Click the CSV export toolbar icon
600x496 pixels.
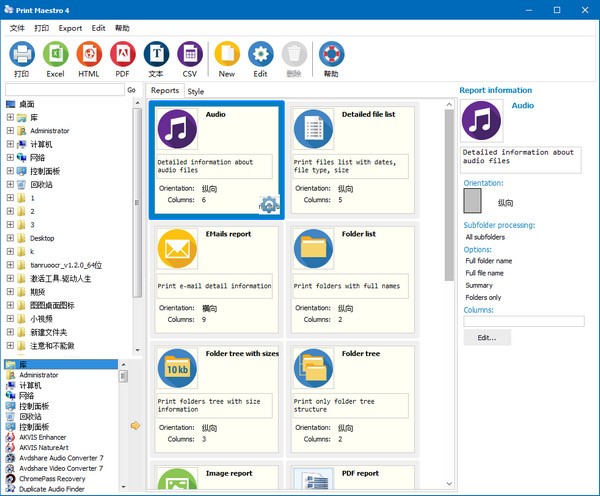click(190, 54)
